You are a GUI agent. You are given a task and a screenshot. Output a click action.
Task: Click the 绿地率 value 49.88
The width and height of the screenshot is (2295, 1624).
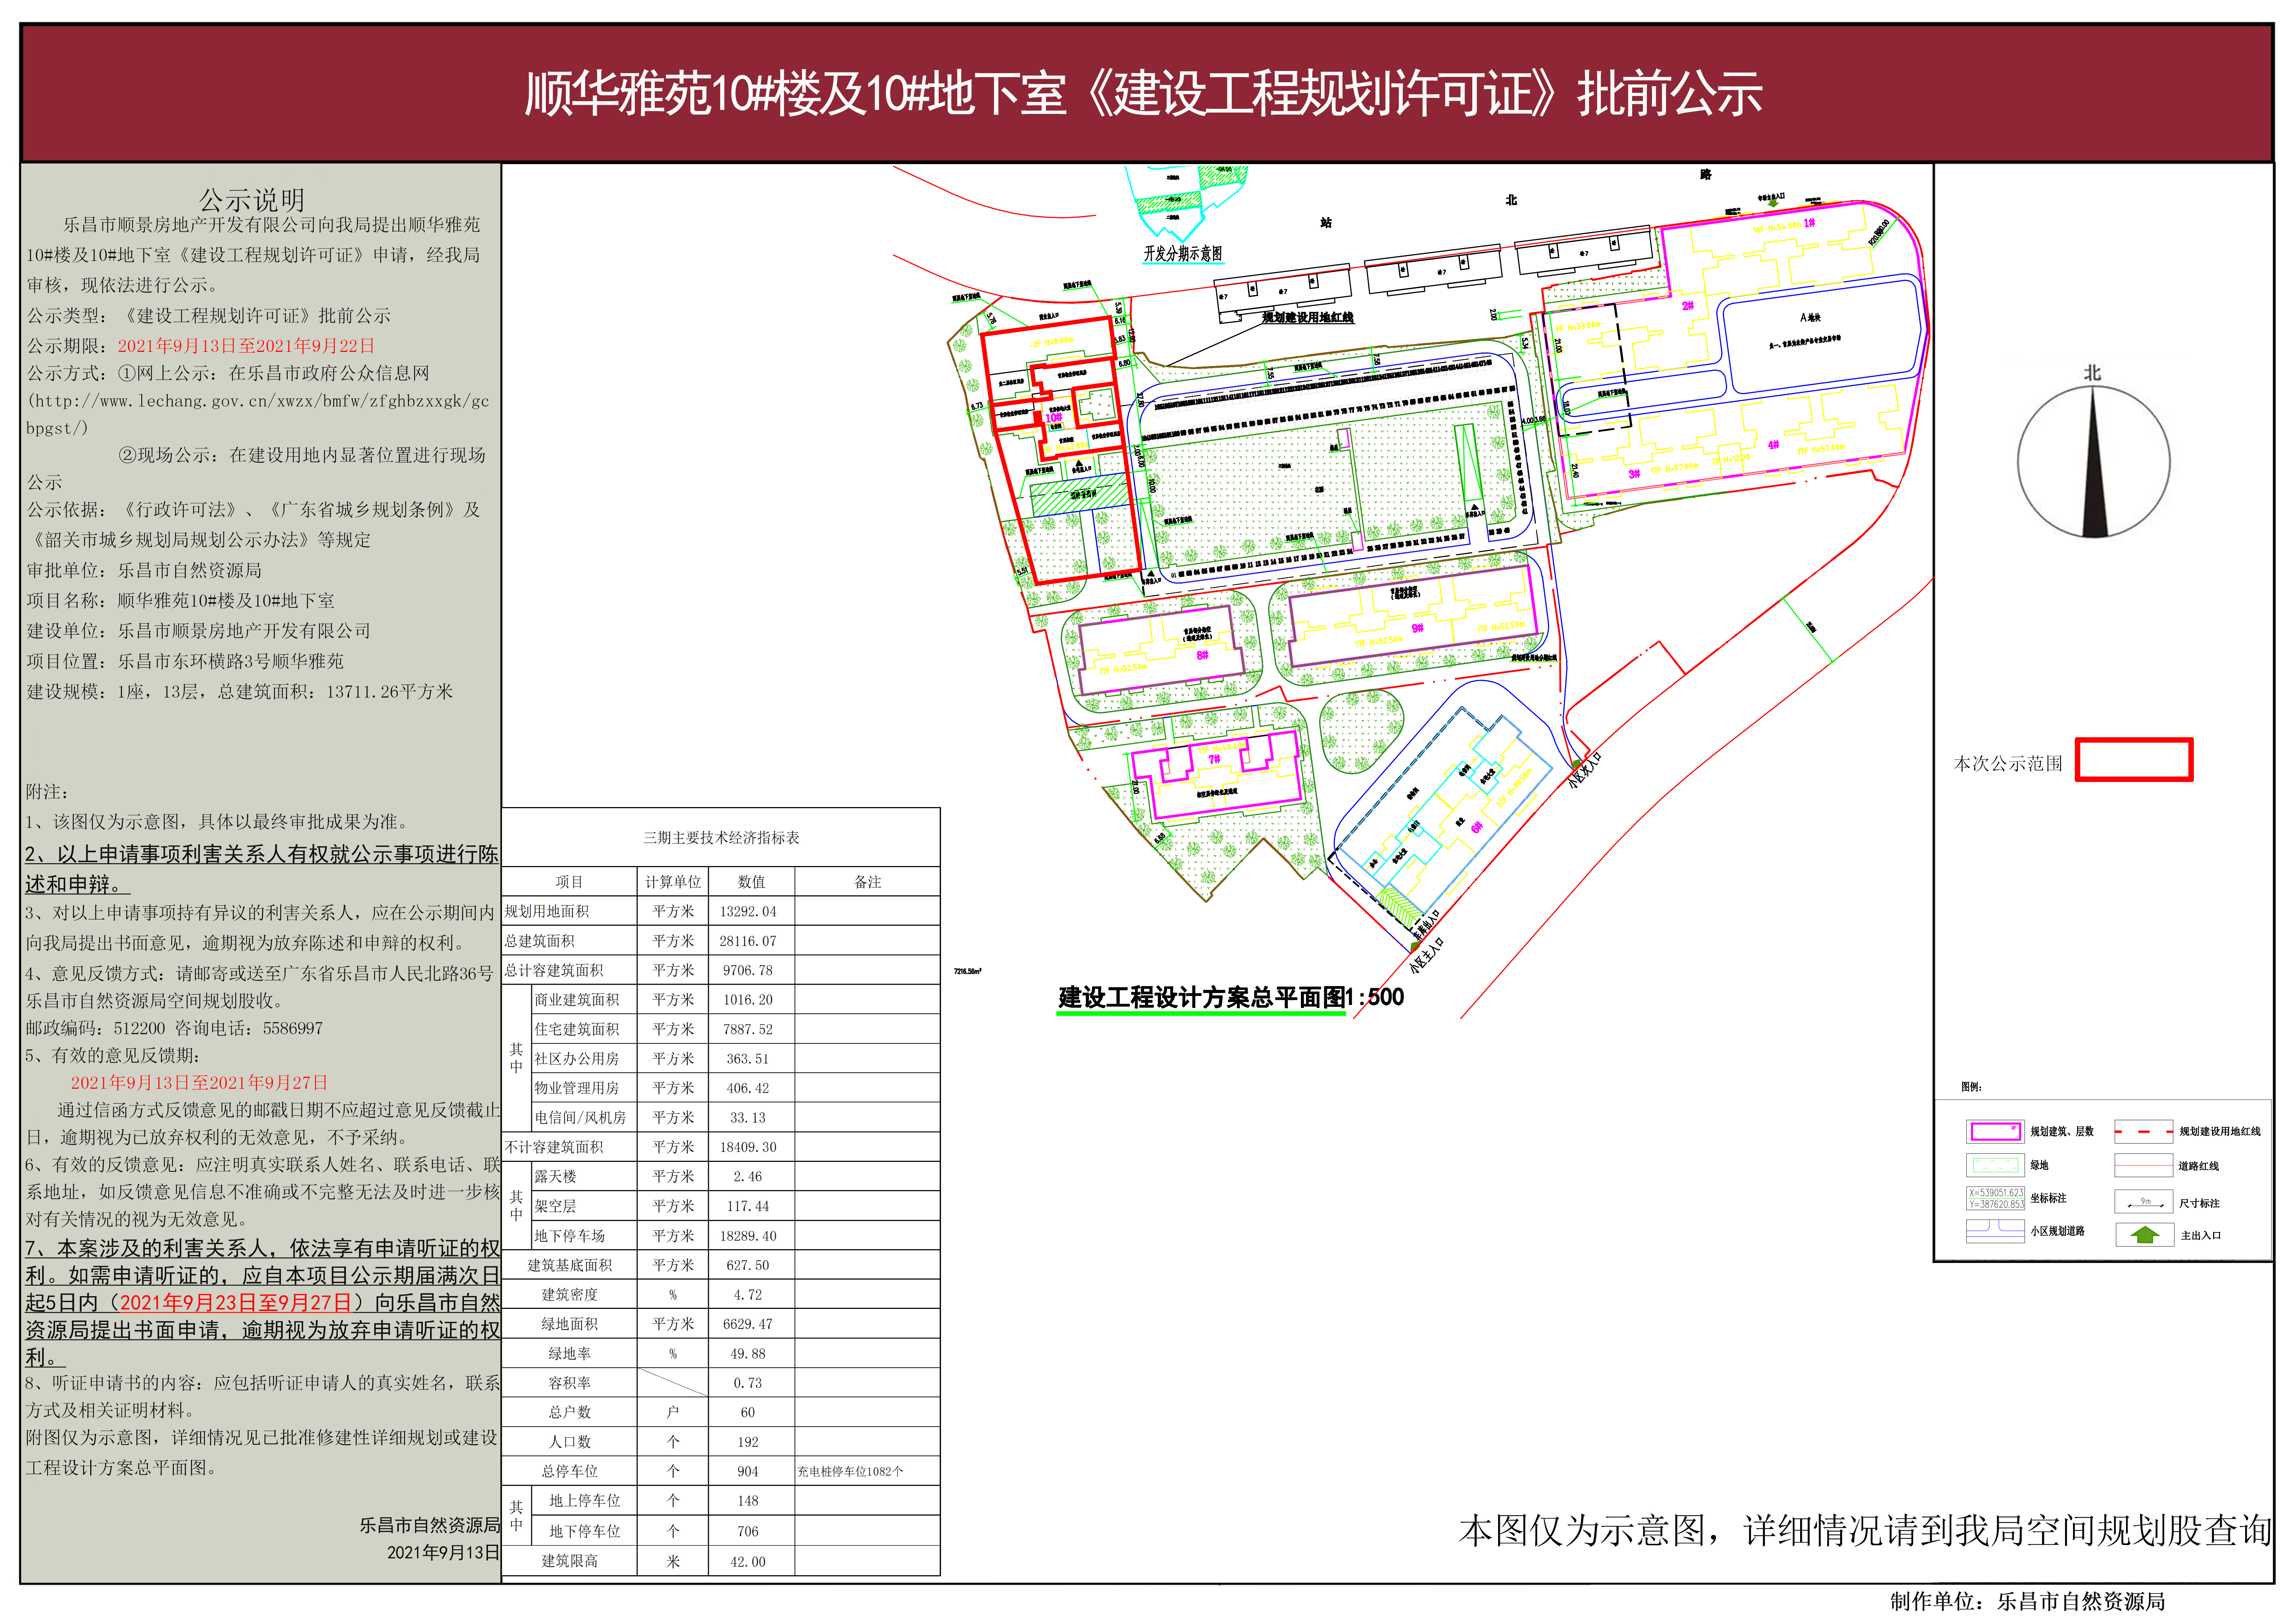(x=748, y=1353)
